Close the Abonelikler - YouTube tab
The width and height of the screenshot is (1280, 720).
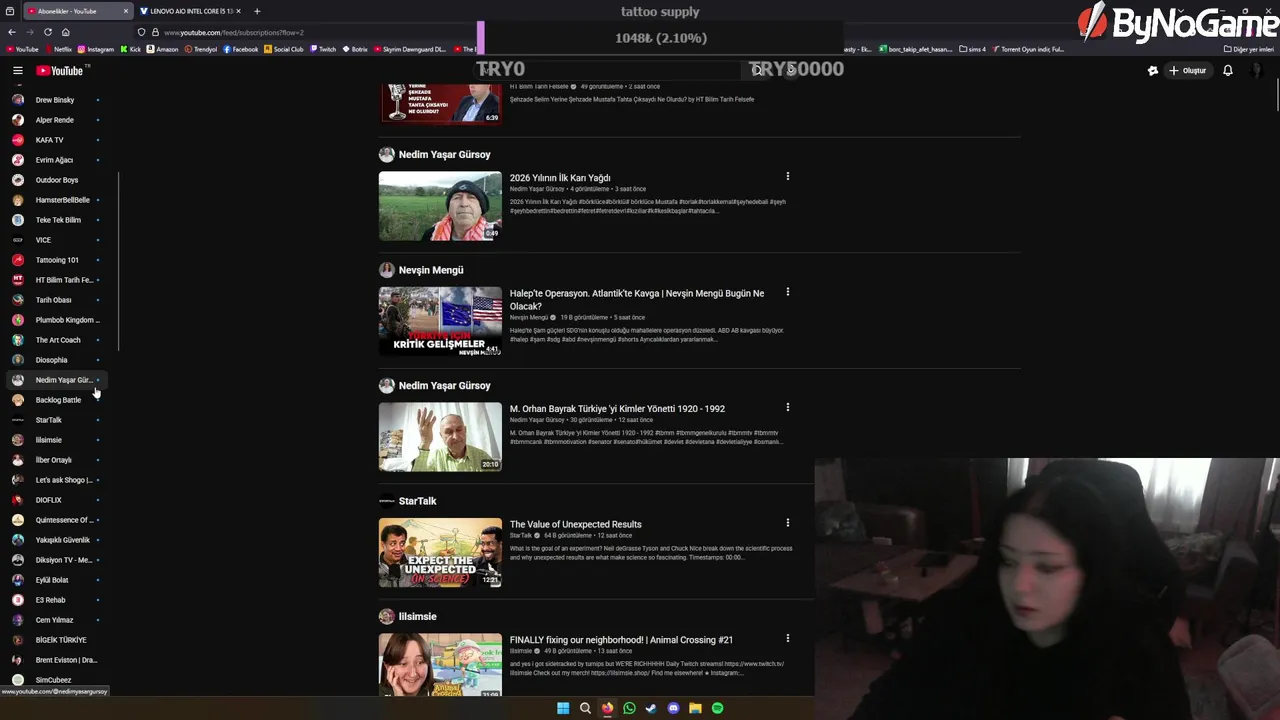(126, 11)
